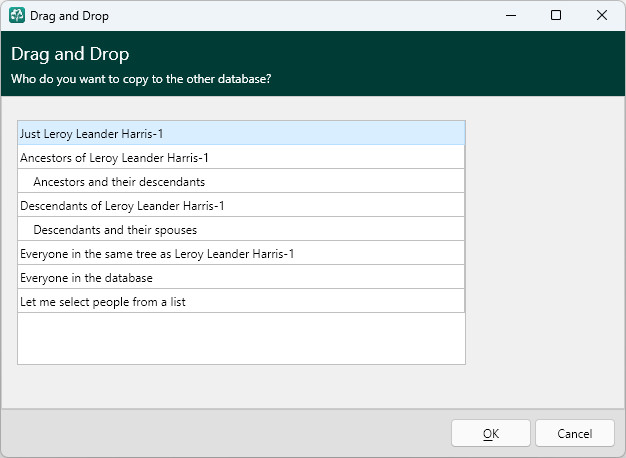Minimize the Drag and Drop window
Screen dimensions: 626x458
[x=511, y=16]
